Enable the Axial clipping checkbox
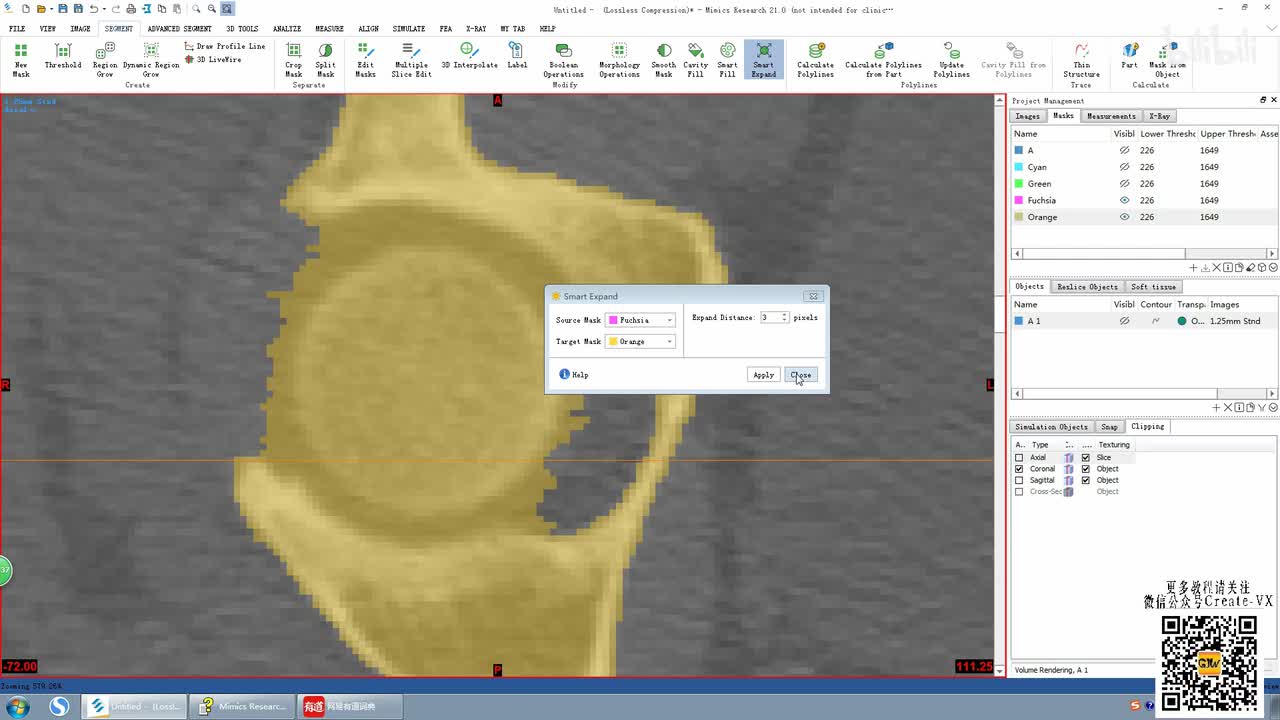Image resolution: width=1280 pixels, height=720 pixels. click(x=1019, y=458)
